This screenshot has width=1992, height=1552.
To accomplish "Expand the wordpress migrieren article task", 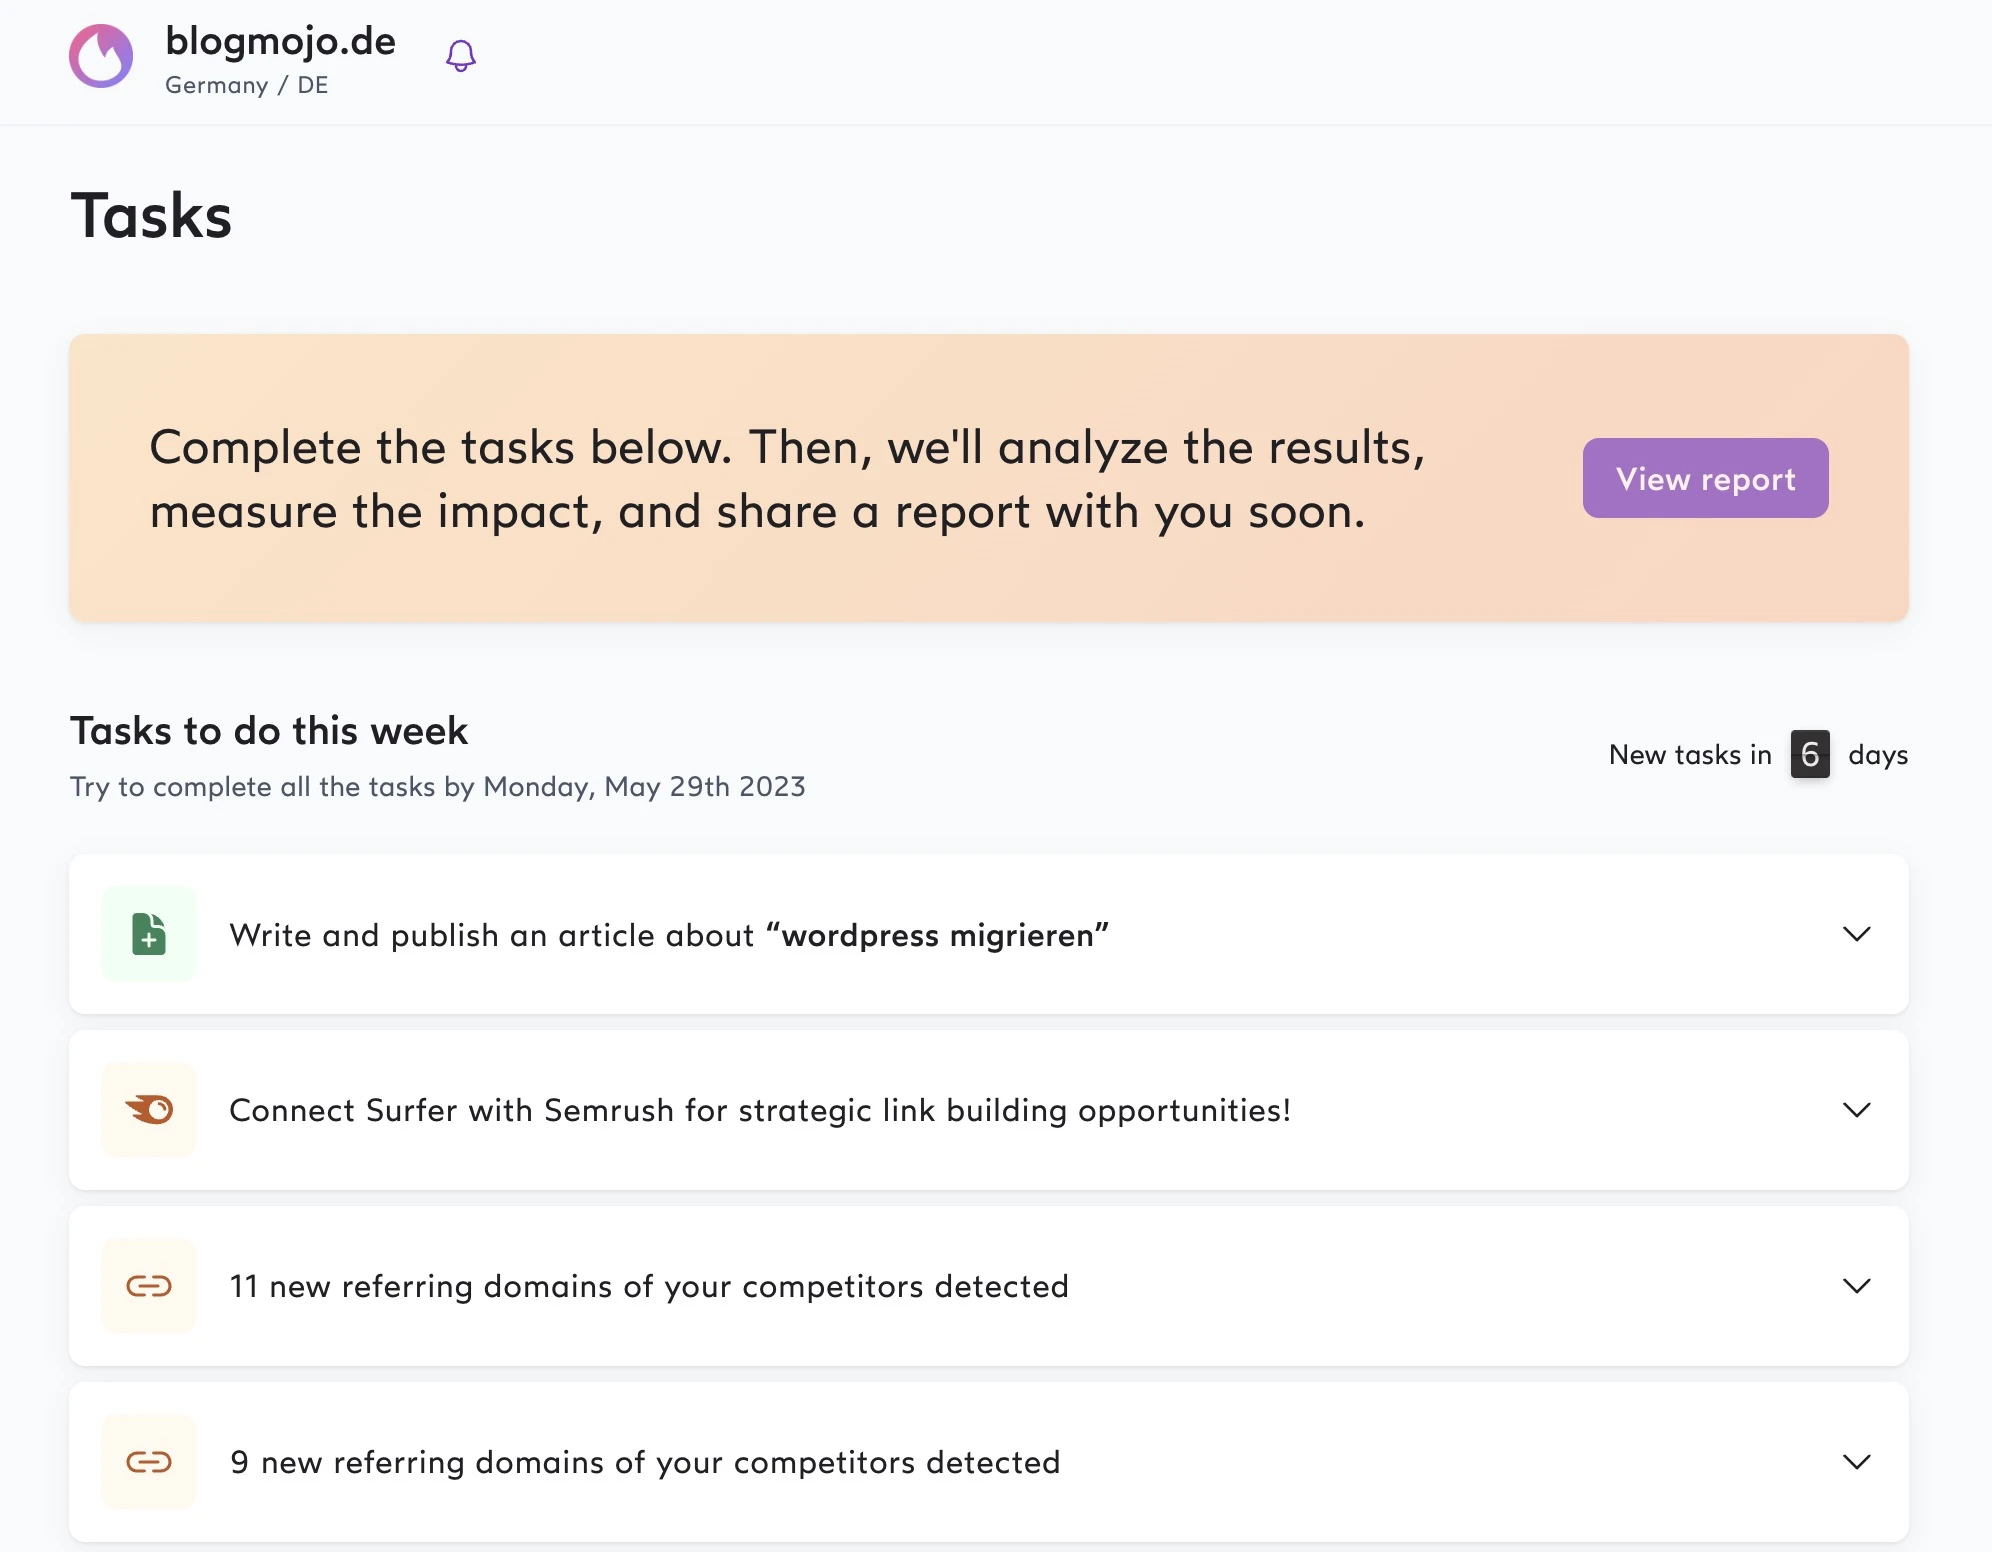I will (x=1856, y=934).
